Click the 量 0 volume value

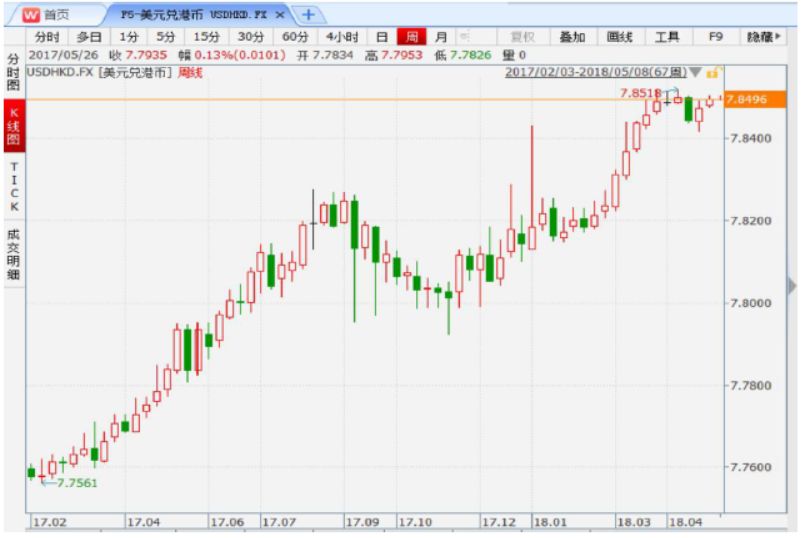515,55
